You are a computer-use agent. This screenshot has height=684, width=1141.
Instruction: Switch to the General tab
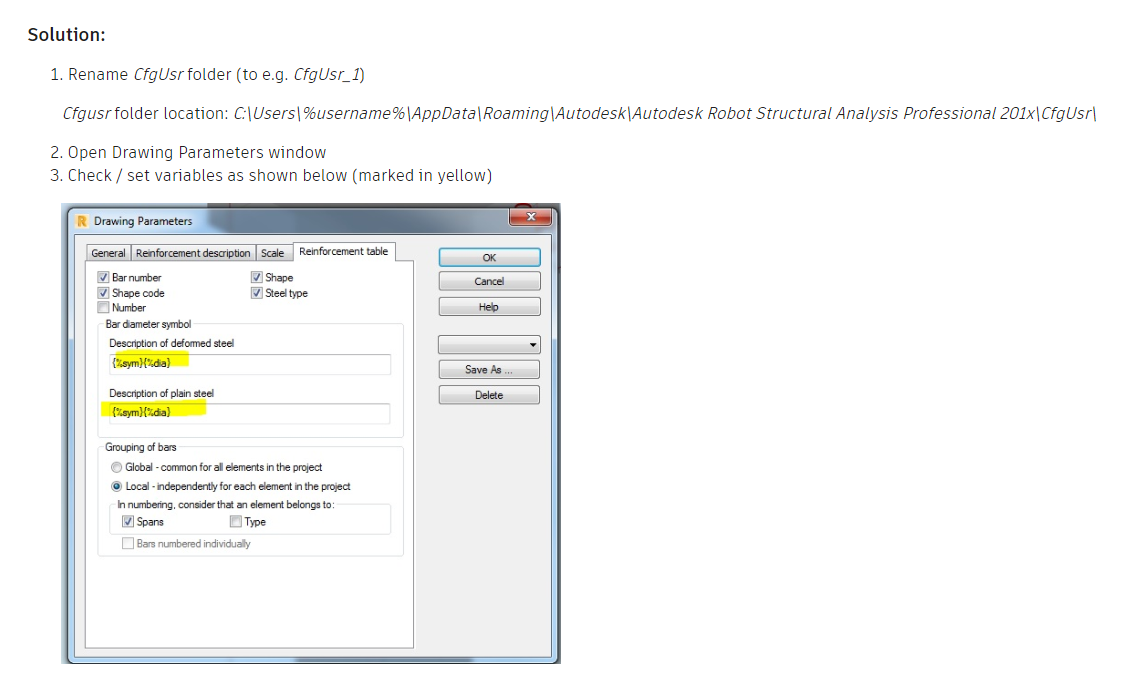(109, 253)
